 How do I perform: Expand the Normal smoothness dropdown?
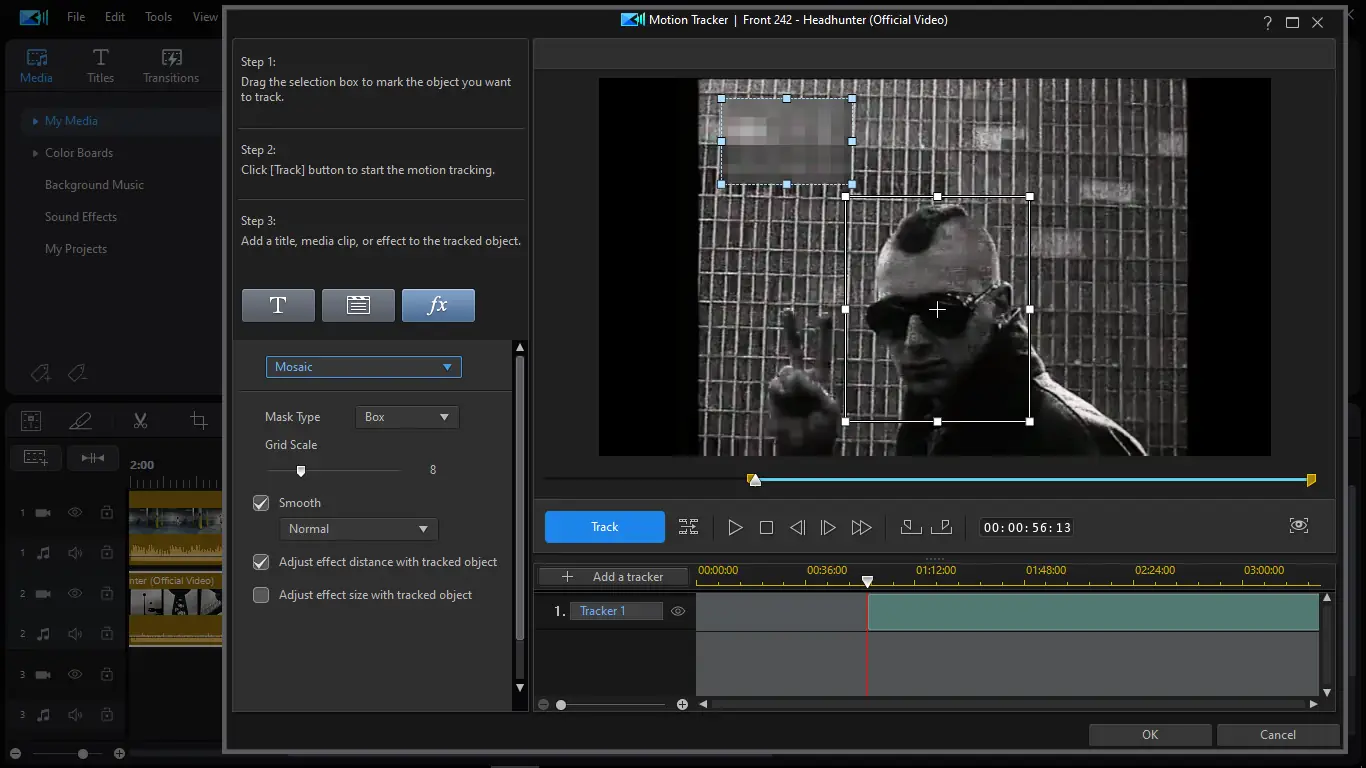358,529
